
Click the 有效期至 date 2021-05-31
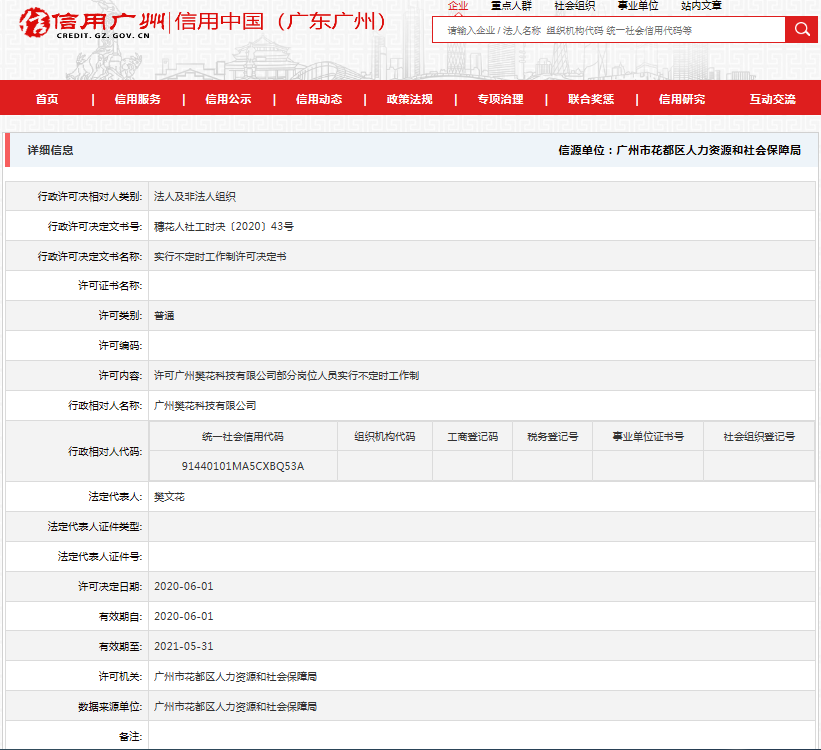point(184,646)
